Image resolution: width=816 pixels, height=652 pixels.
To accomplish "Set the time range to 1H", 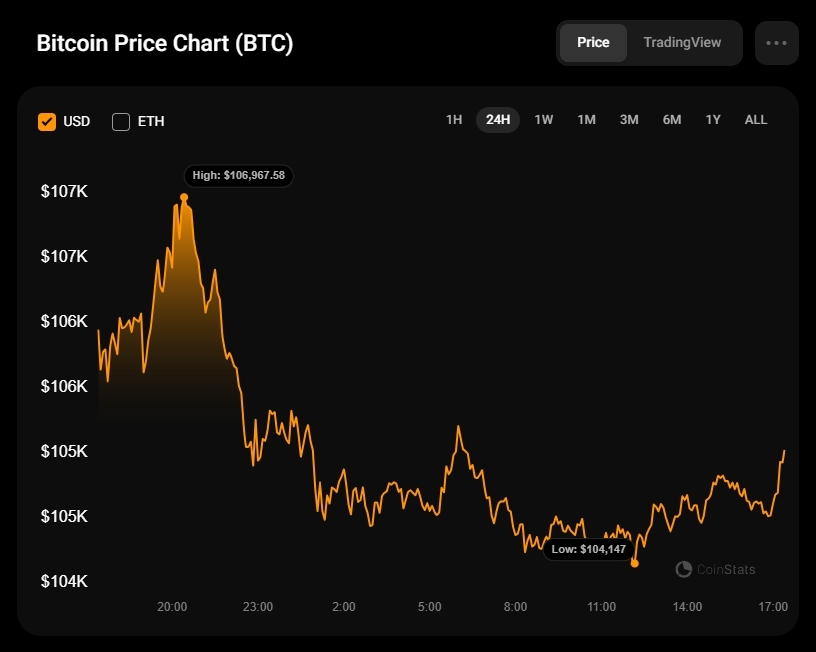I will 454,120.
